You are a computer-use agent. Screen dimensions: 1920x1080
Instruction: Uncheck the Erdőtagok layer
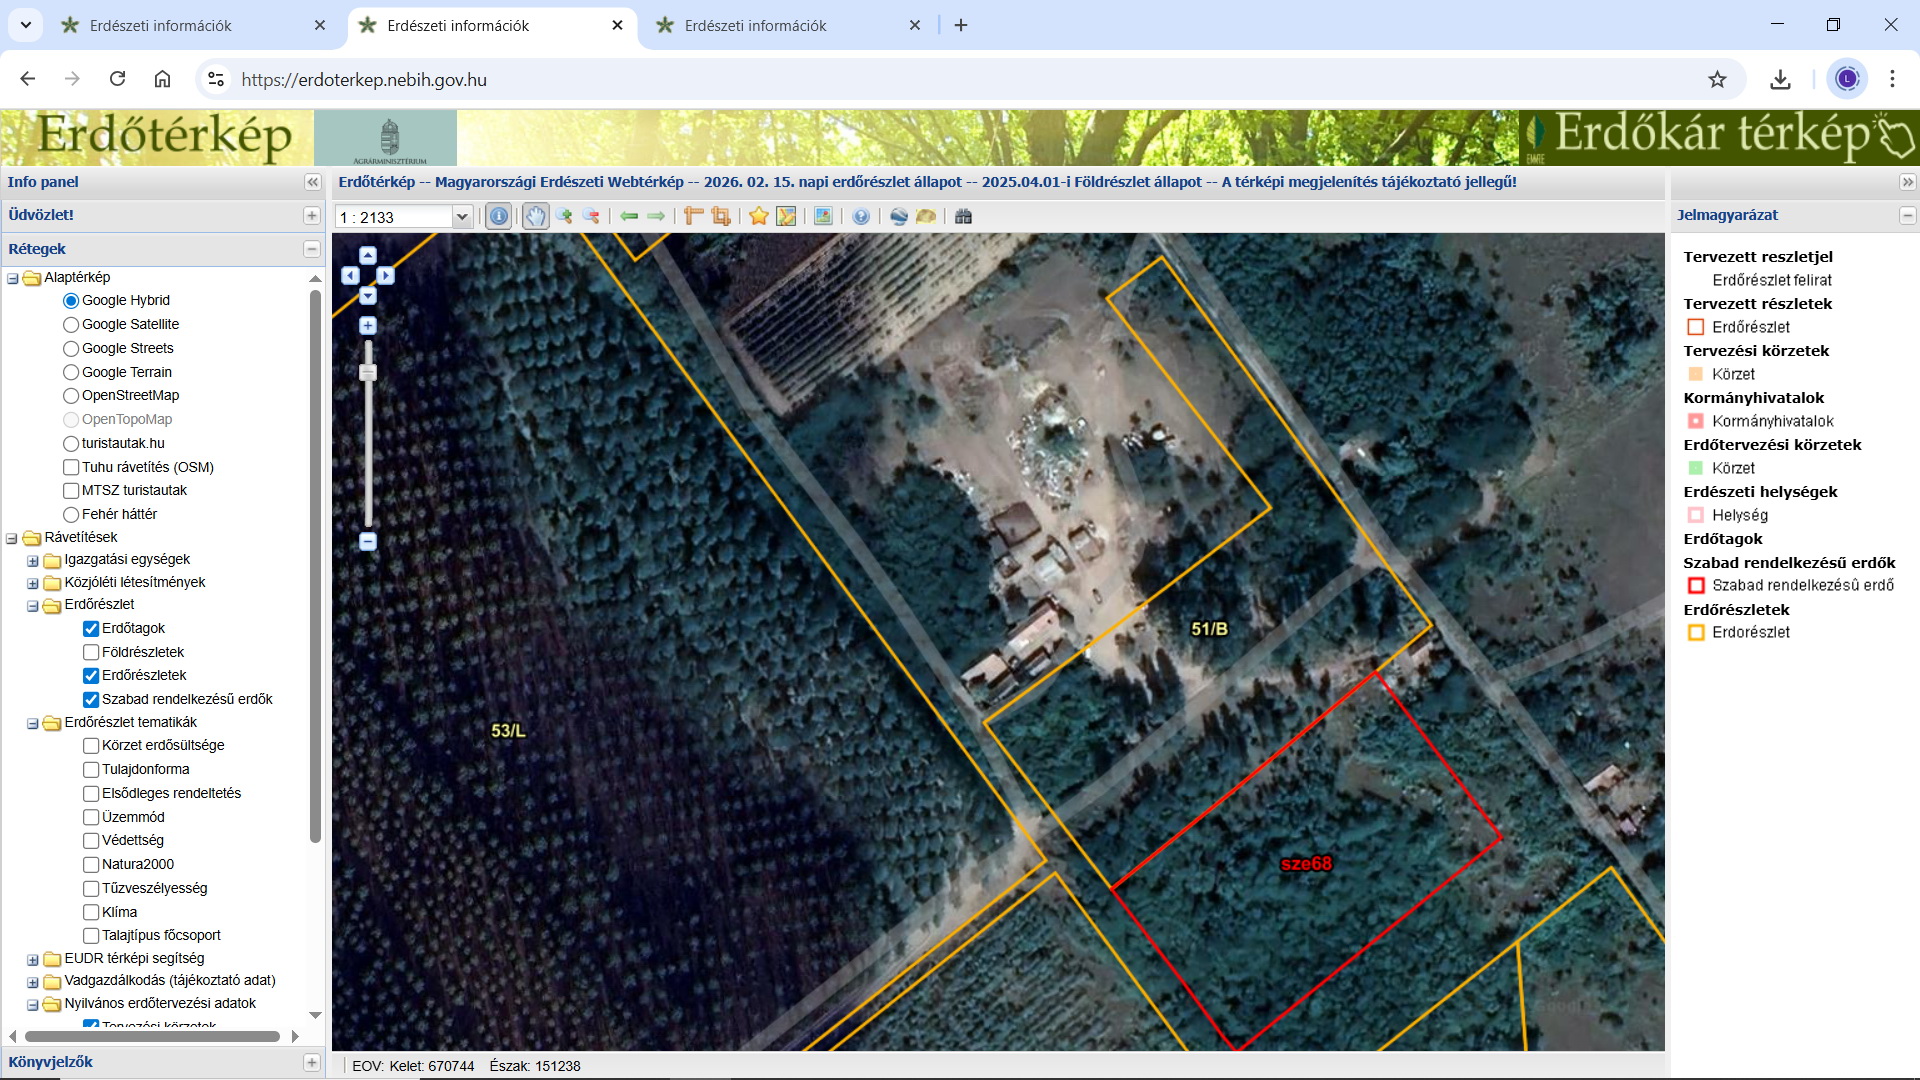pos(91,628)
